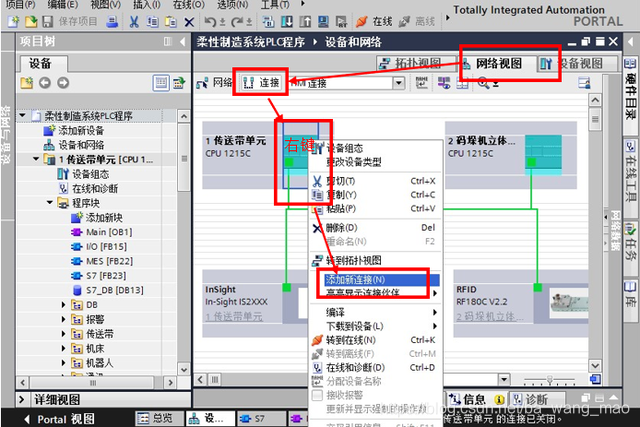Expand the DB folder

[63, 305]
